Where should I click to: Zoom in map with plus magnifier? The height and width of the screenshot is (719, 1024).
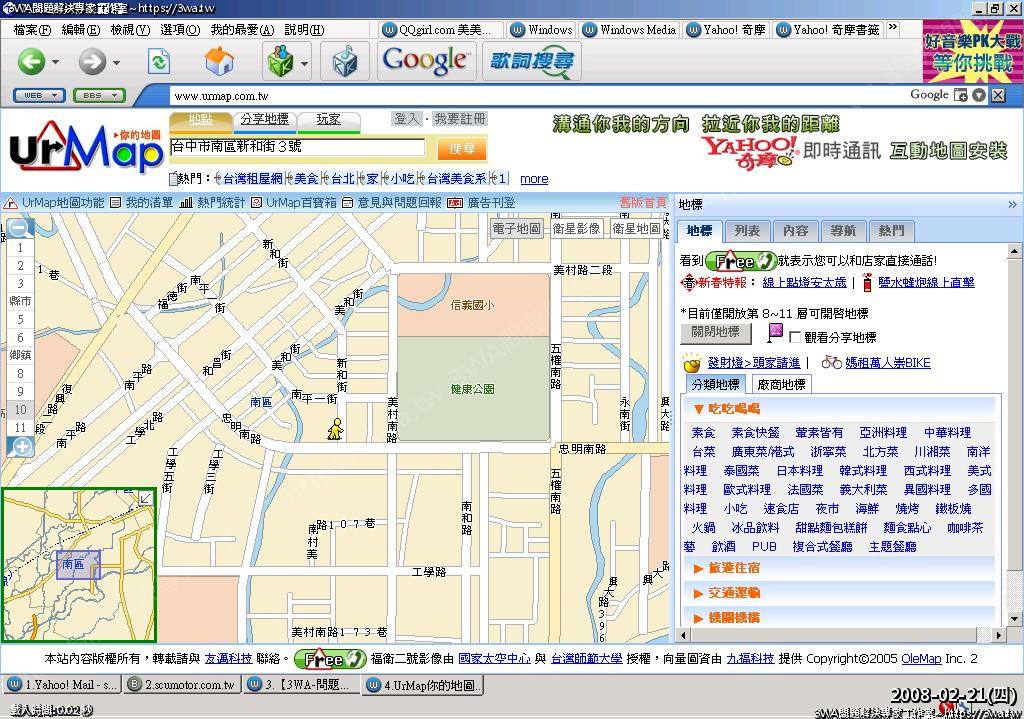coord(20,447)
